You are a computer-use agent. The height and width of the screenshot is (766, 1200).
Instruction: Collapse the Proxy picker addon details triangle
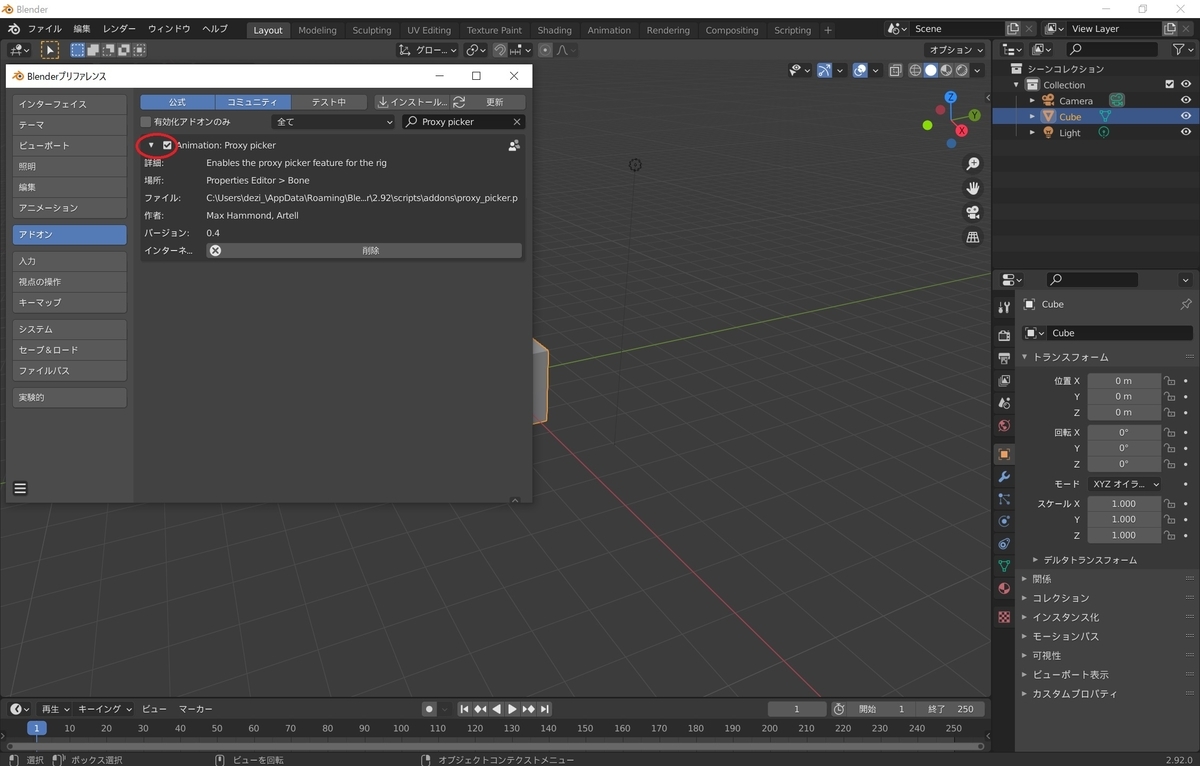151,145
